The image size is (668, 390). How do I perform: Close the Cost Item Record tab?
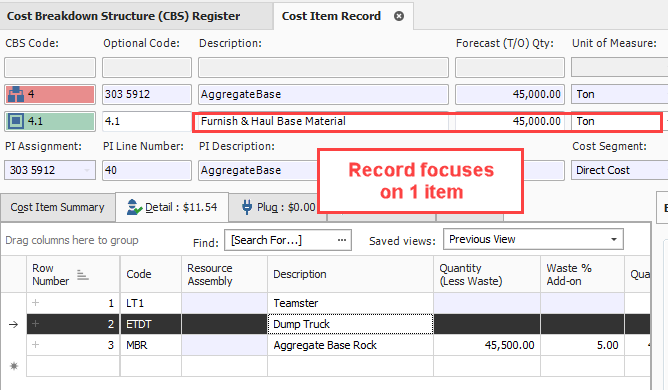pyautogui.click(x=399, y=16)
